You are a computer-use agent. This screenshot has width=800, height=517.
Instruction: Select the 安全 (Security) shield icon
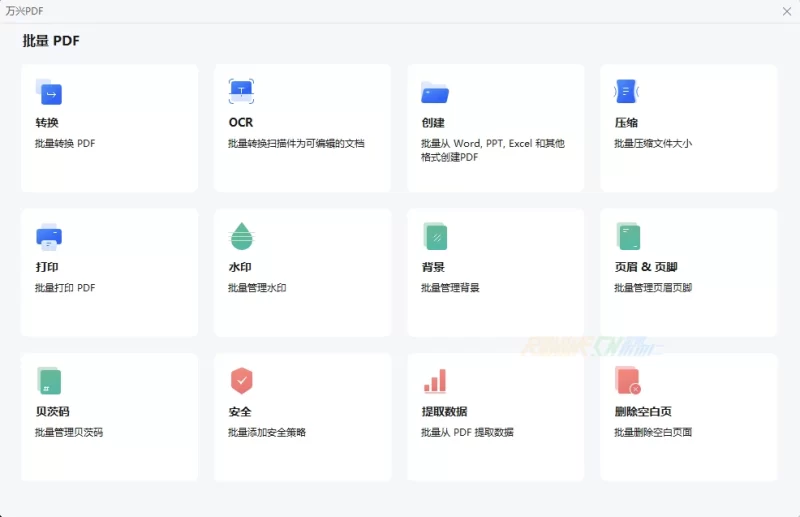coord(241,380)
